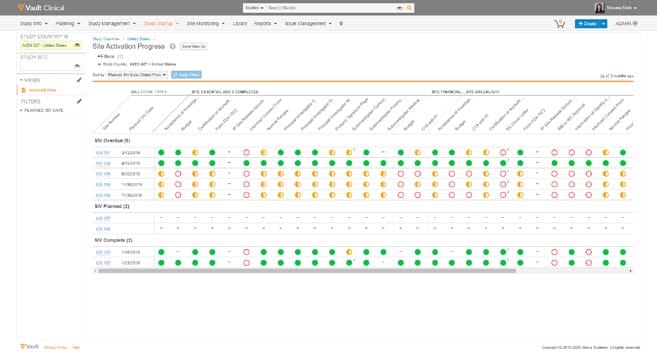
Task: Open the site link in first SIV Planned row
Action: click(103, 218)
